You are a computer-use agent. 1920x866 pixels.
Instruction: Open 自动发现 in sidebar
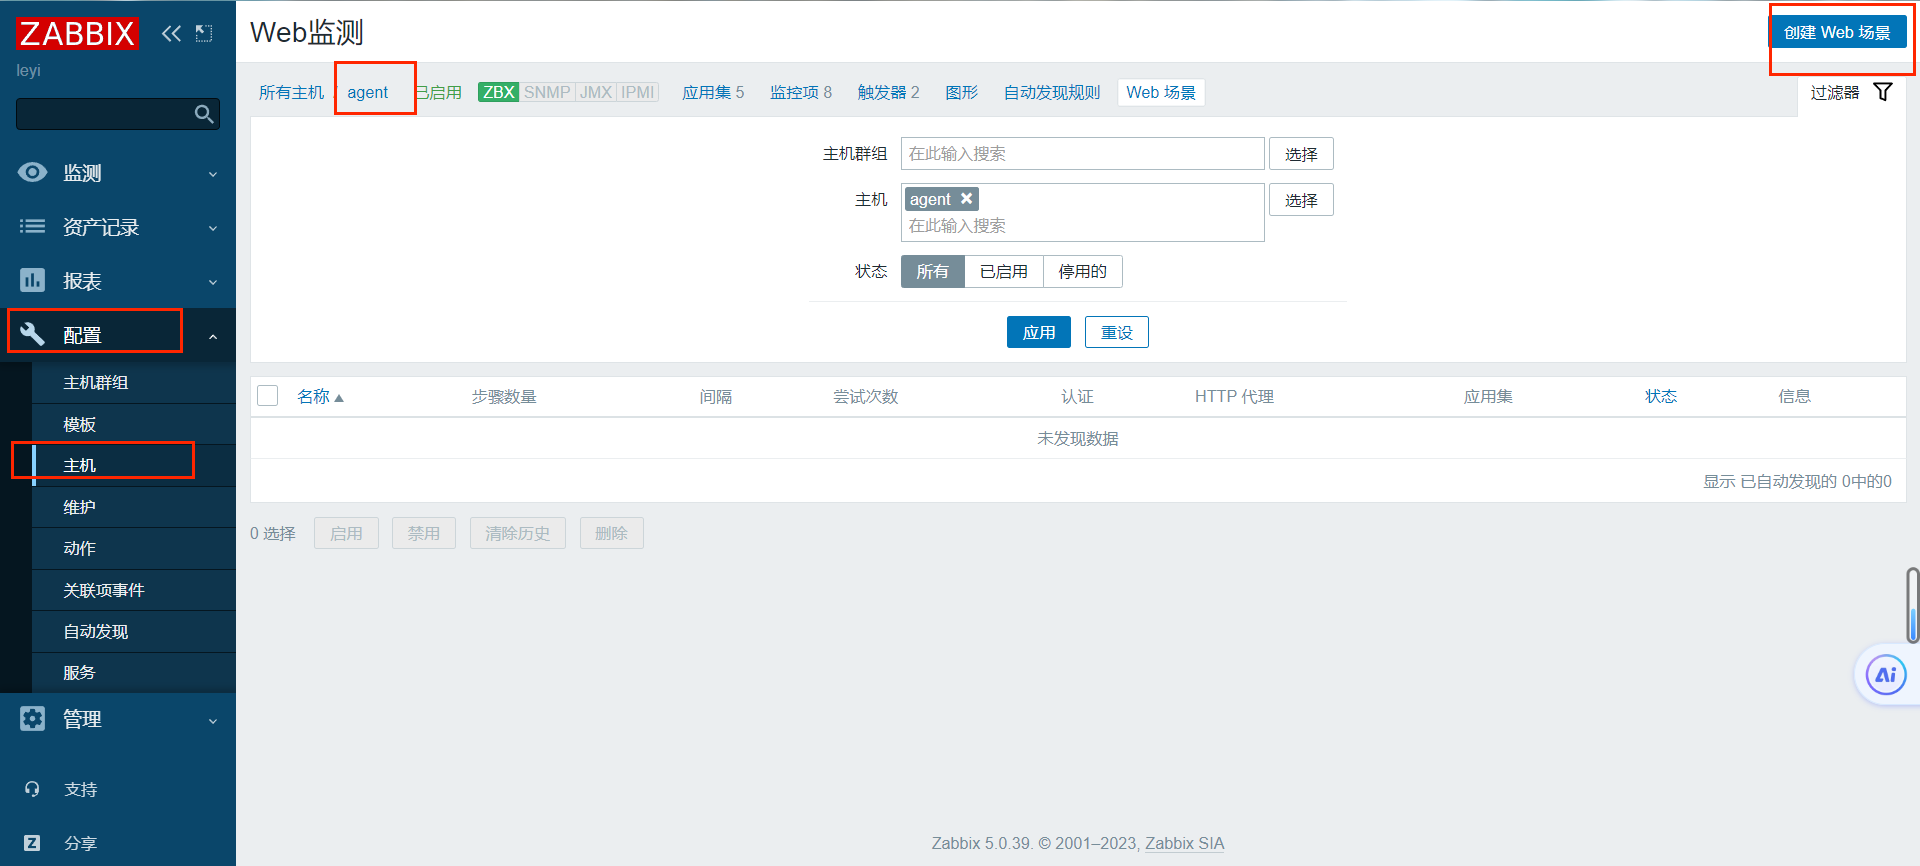tap(134, 631)
